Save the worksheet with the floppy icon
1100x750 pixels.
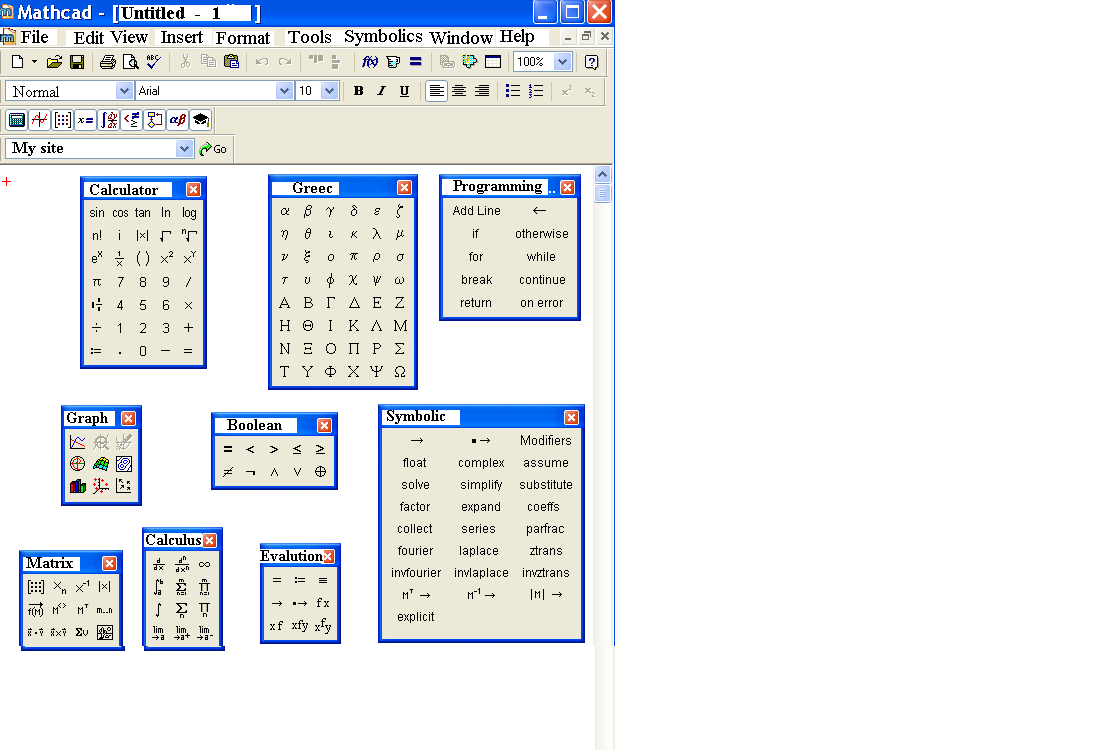tap(77, 62)
